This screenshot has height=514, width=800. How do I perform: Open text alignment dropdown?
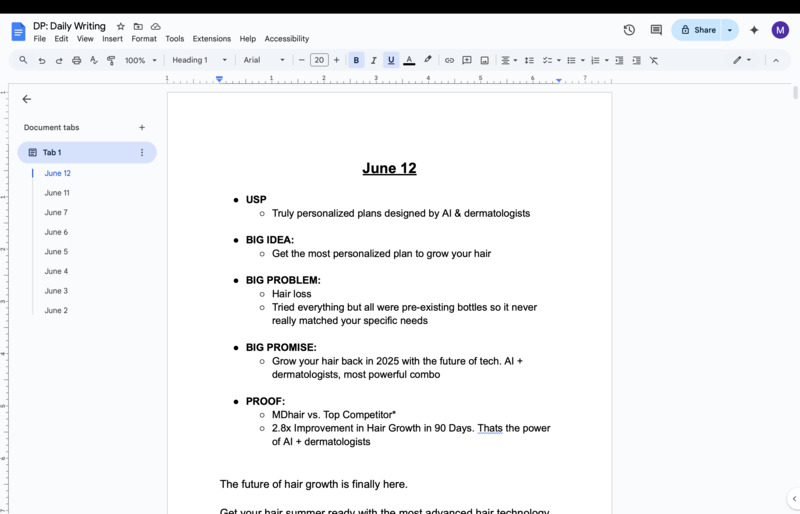coord(509,60)
